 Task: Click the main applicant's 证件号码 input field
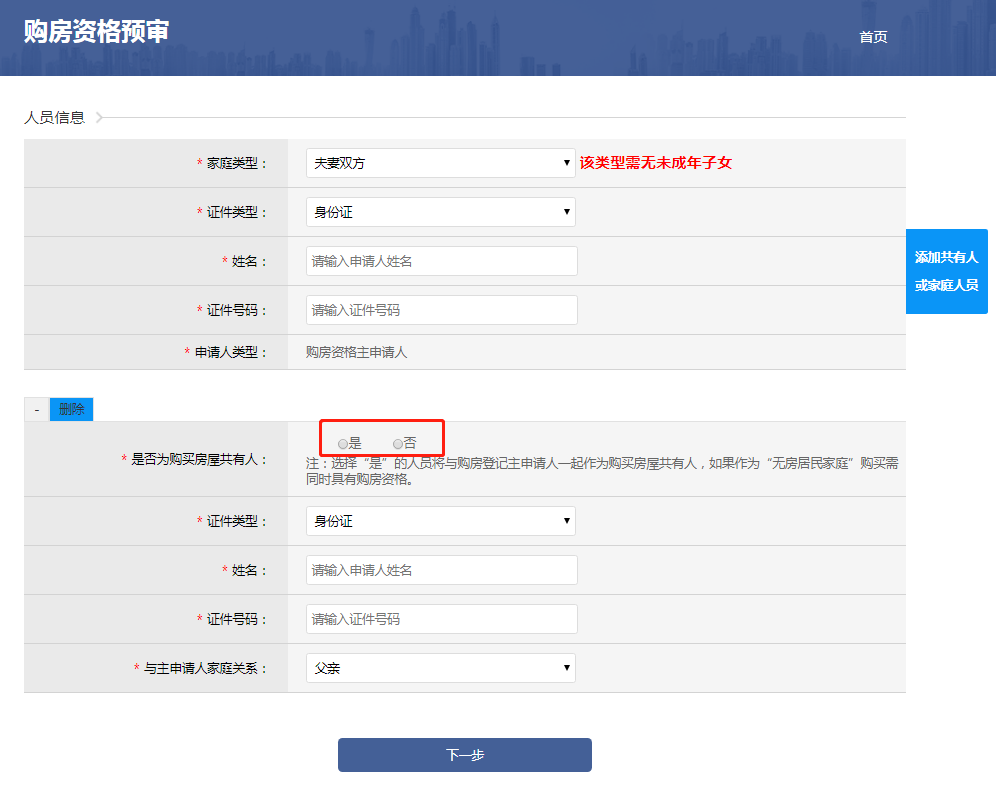(441, 310)
